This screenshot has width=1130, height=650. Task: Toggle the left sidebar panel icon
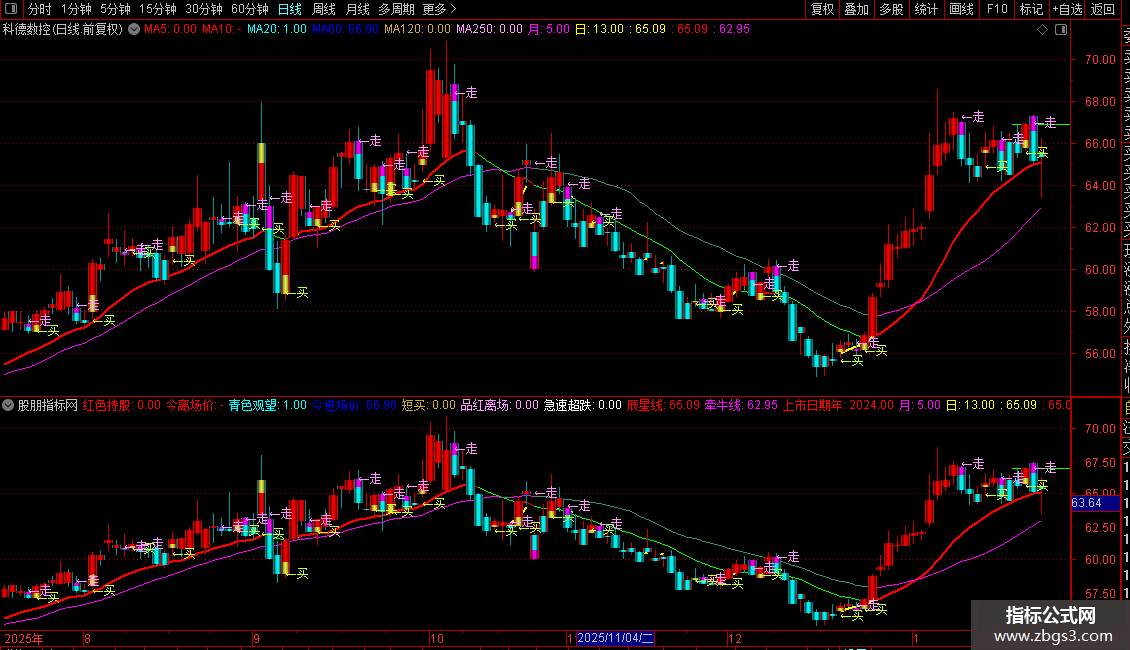[11, 9]
